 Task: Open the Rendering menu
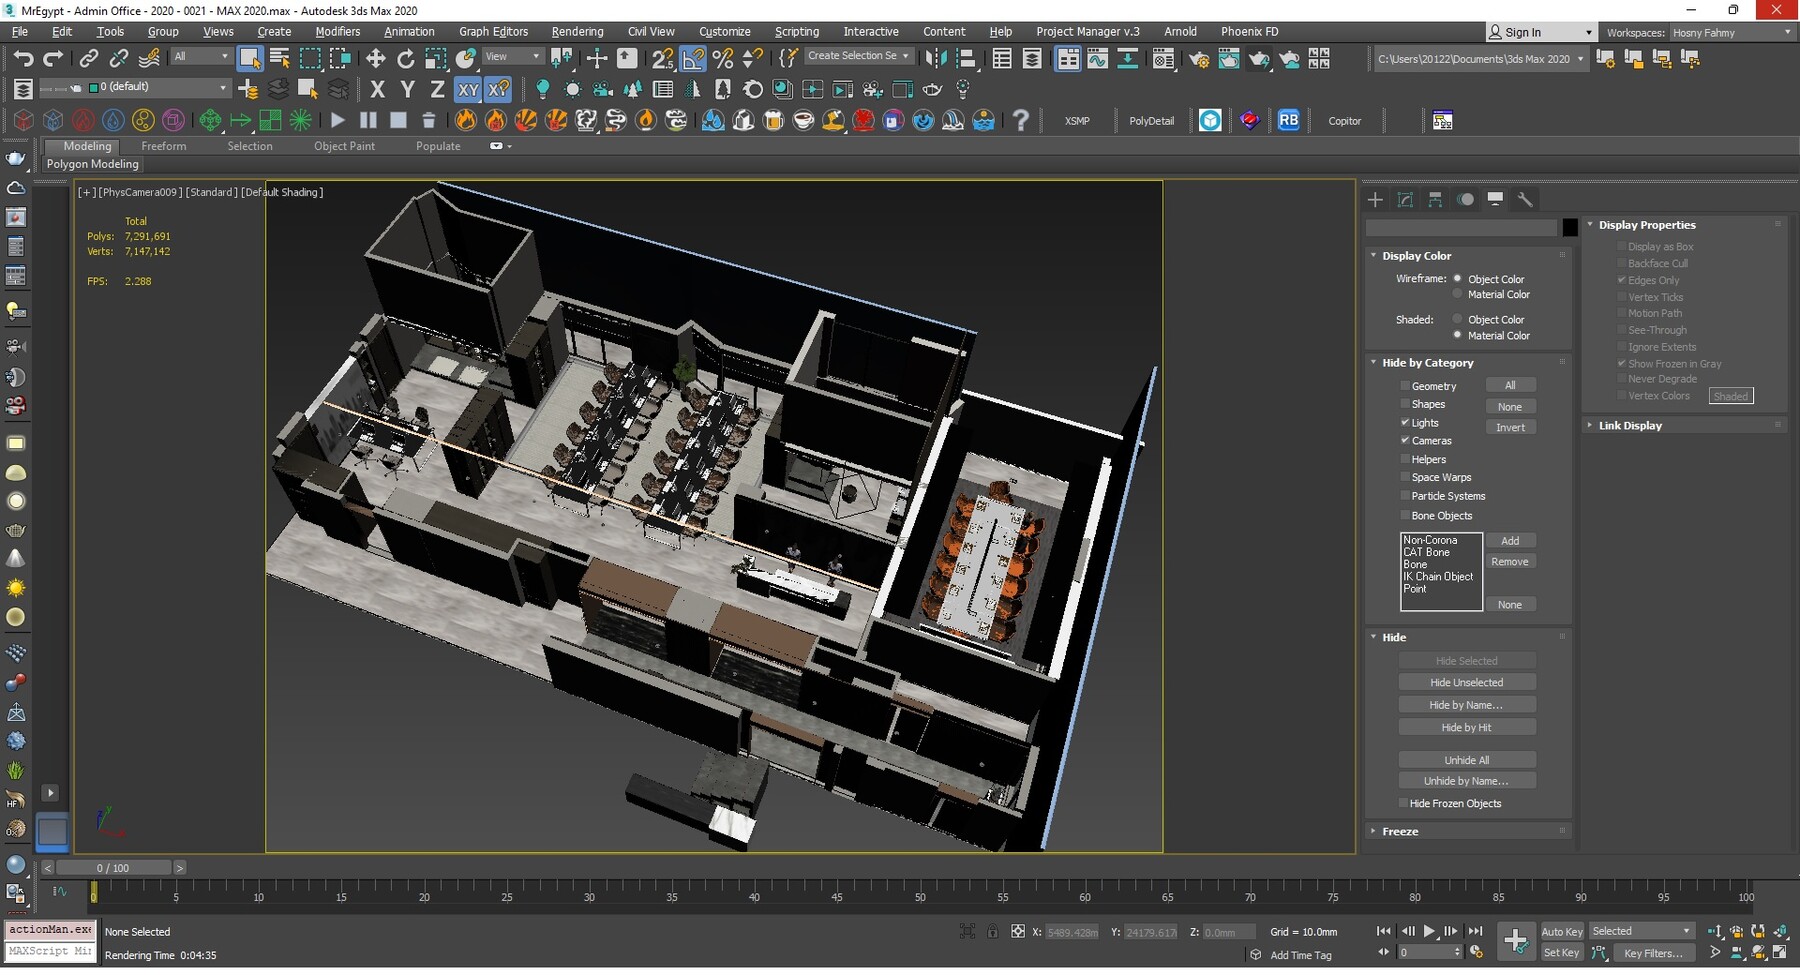pyautogui.click(x=577, y=31)
